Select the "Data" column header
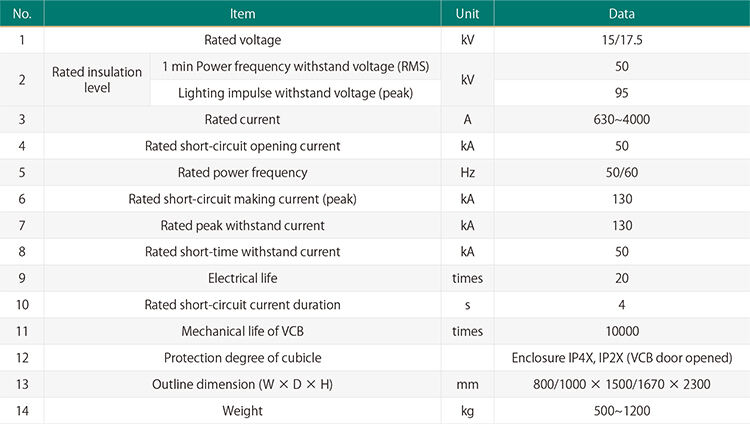The image size is (750, 424). click(x=621, y=14)
